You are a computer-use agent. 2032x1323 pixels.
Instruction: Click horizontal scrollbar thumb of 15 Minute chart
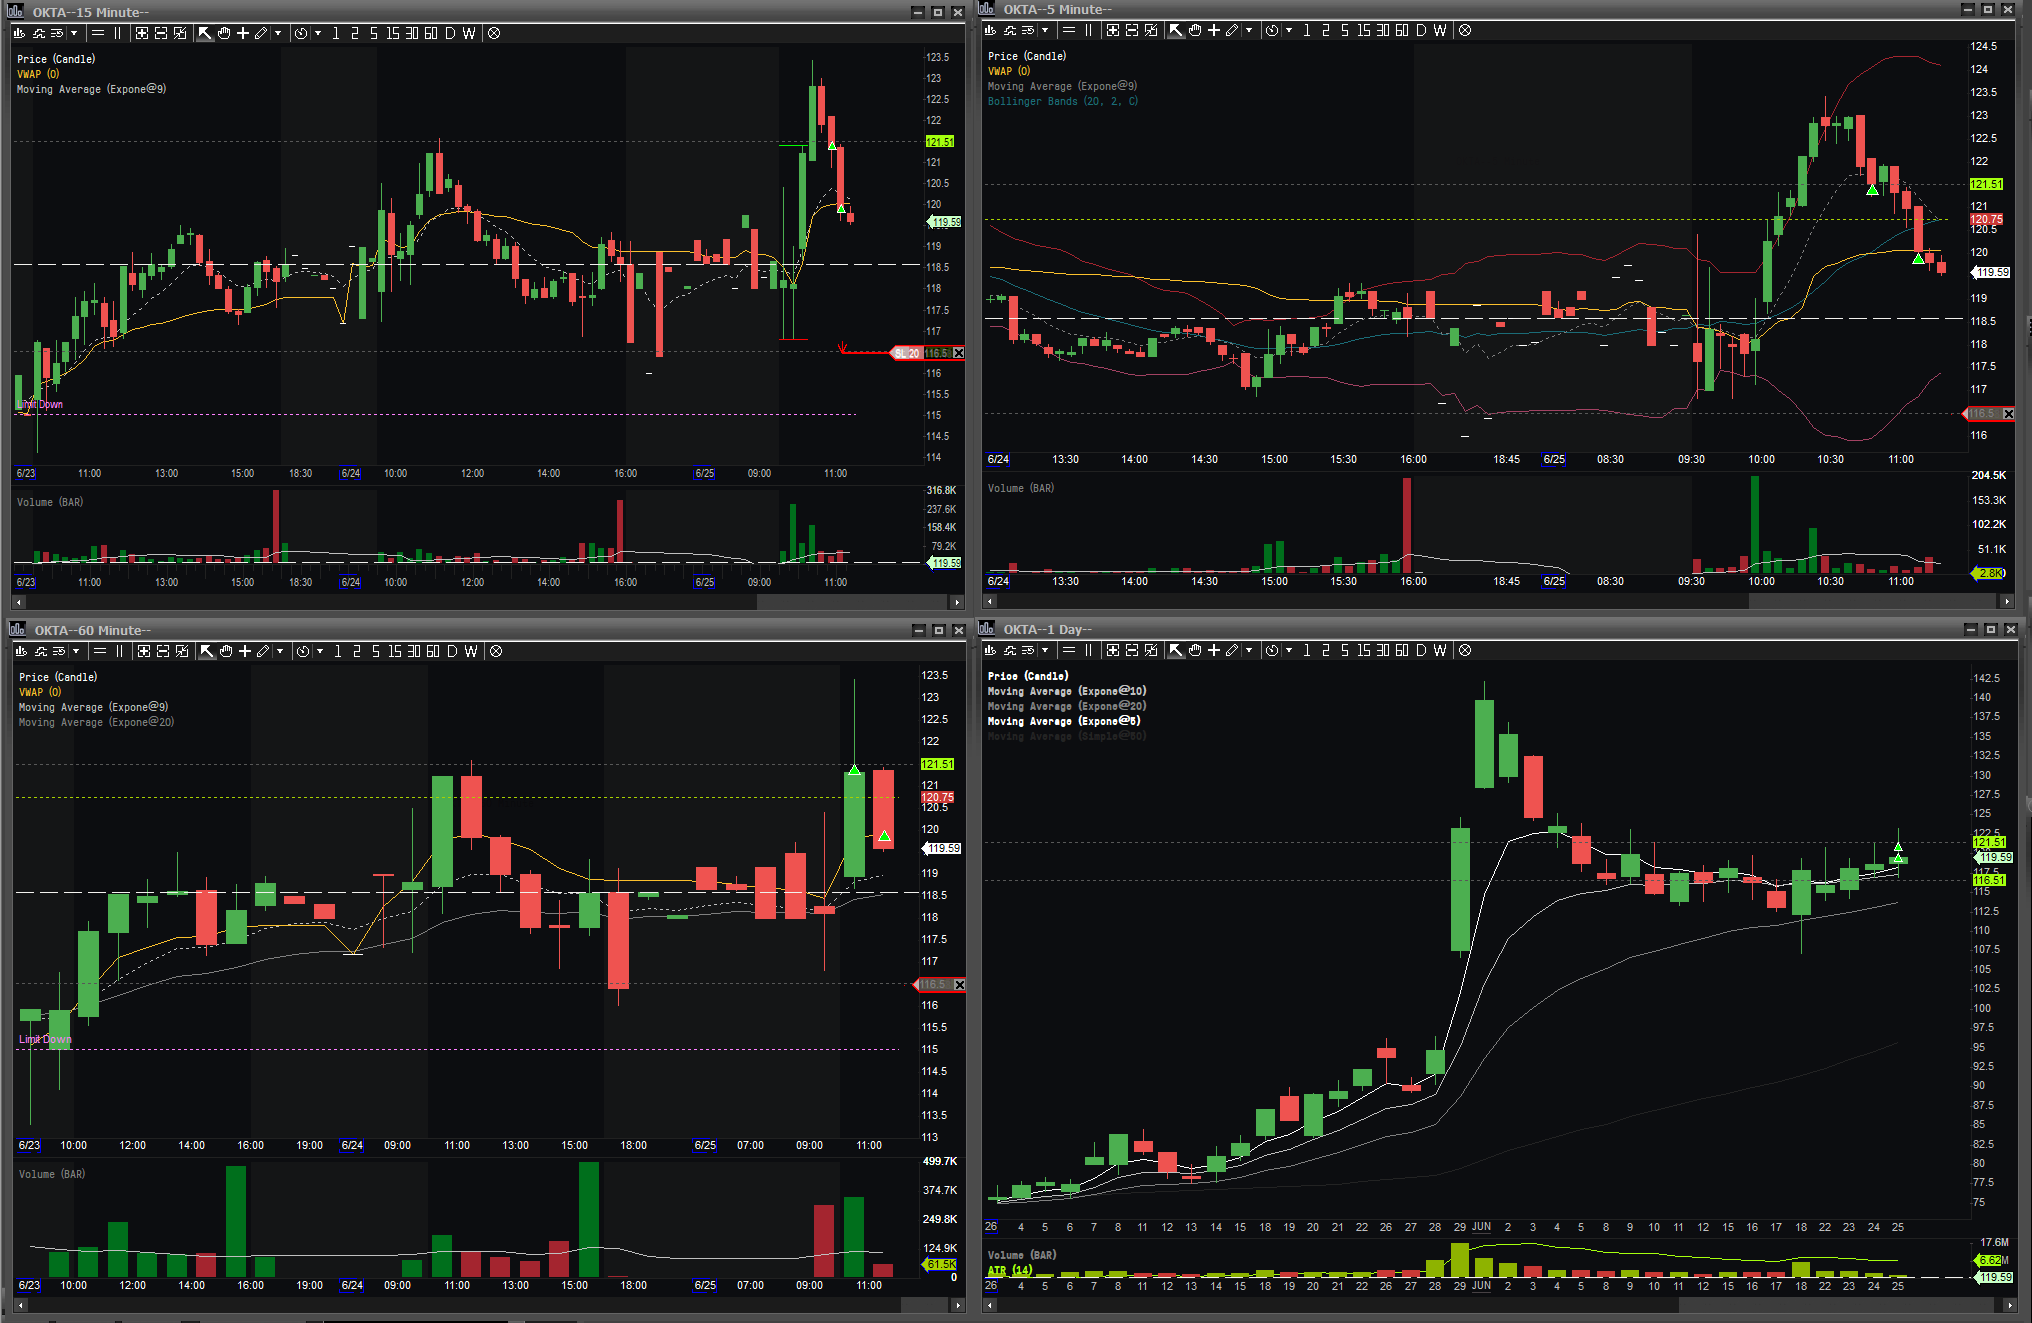[853, 602]
